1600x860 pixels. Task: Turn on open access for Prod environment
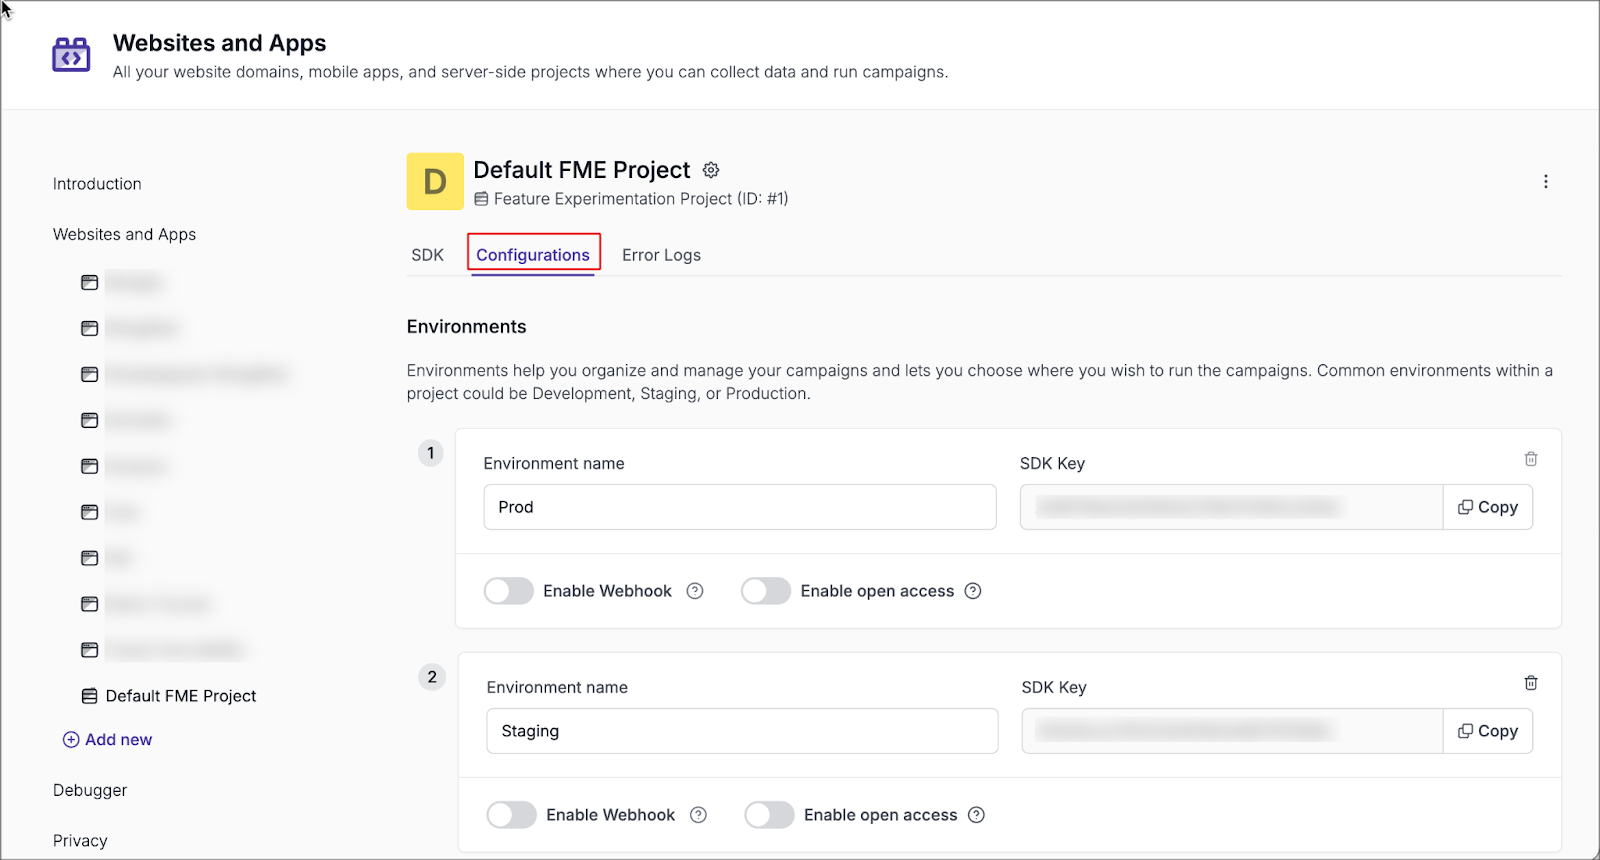766,591
